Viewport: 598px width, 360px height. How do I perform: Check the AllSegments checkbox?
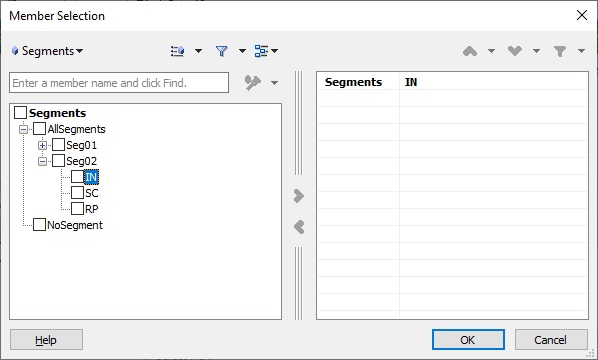point(39,129)
